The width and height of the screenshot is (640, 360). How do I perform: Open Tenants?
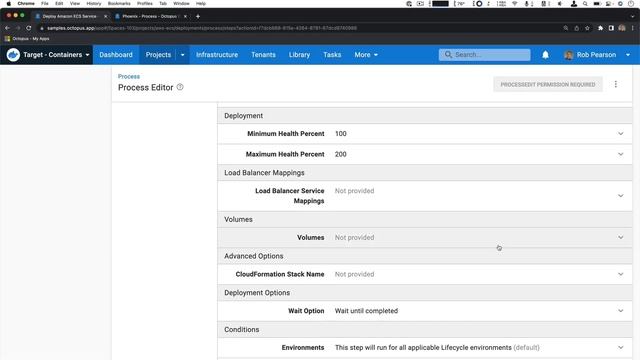[263, 55]
